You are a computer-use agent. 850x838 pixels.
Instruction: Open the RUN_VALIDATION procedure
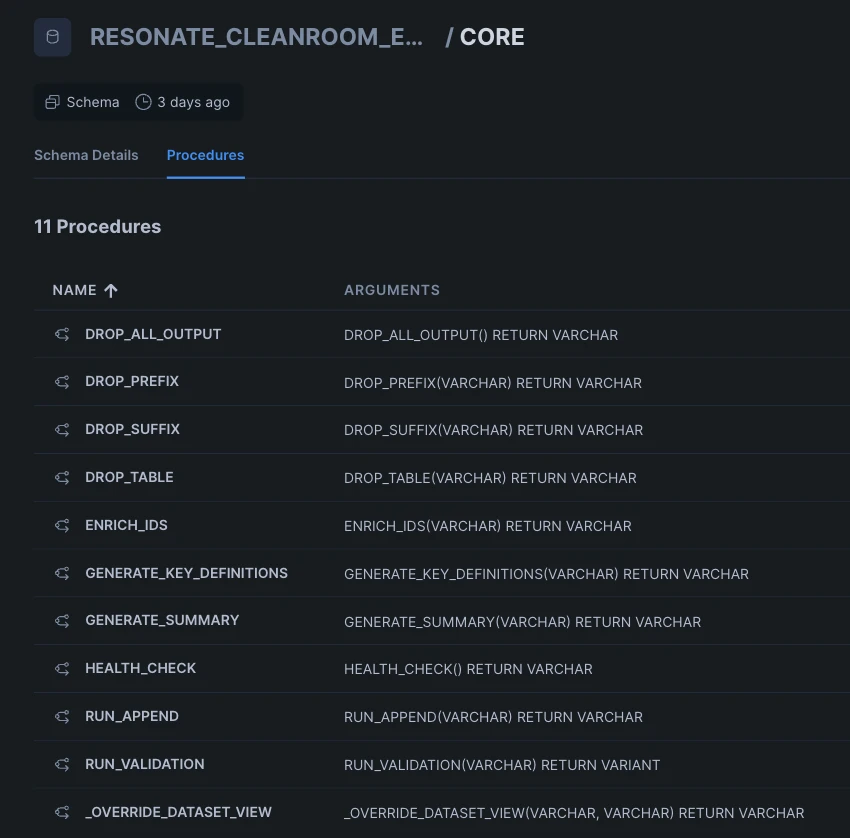coord(145,764)
